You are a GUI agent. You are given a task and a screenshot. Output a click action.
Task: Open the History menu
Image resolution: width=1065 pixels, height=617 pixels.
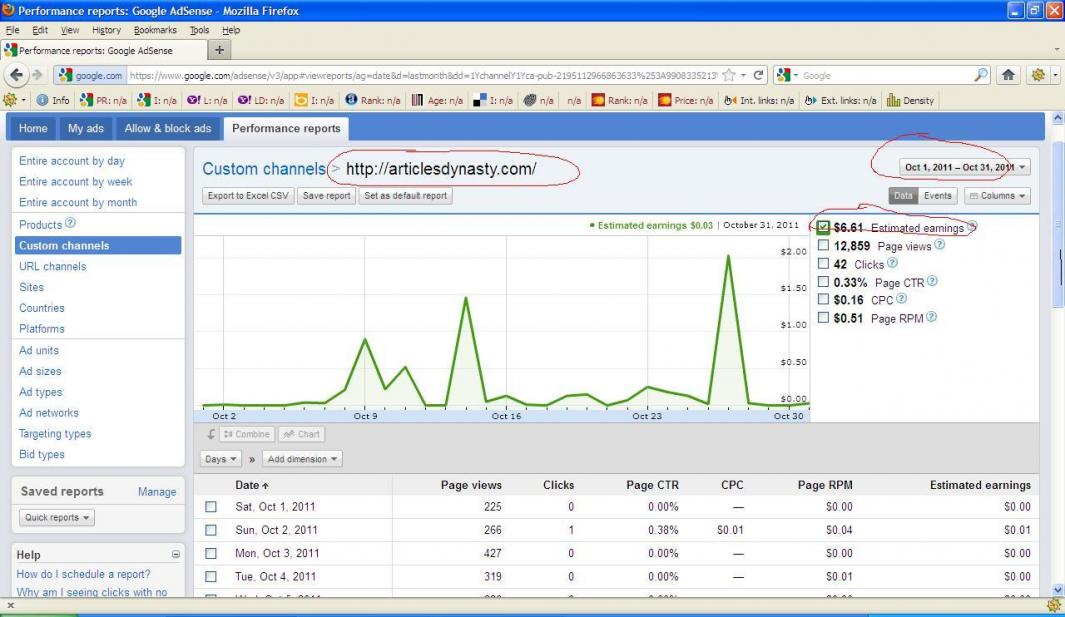click(x=106, y=30)
